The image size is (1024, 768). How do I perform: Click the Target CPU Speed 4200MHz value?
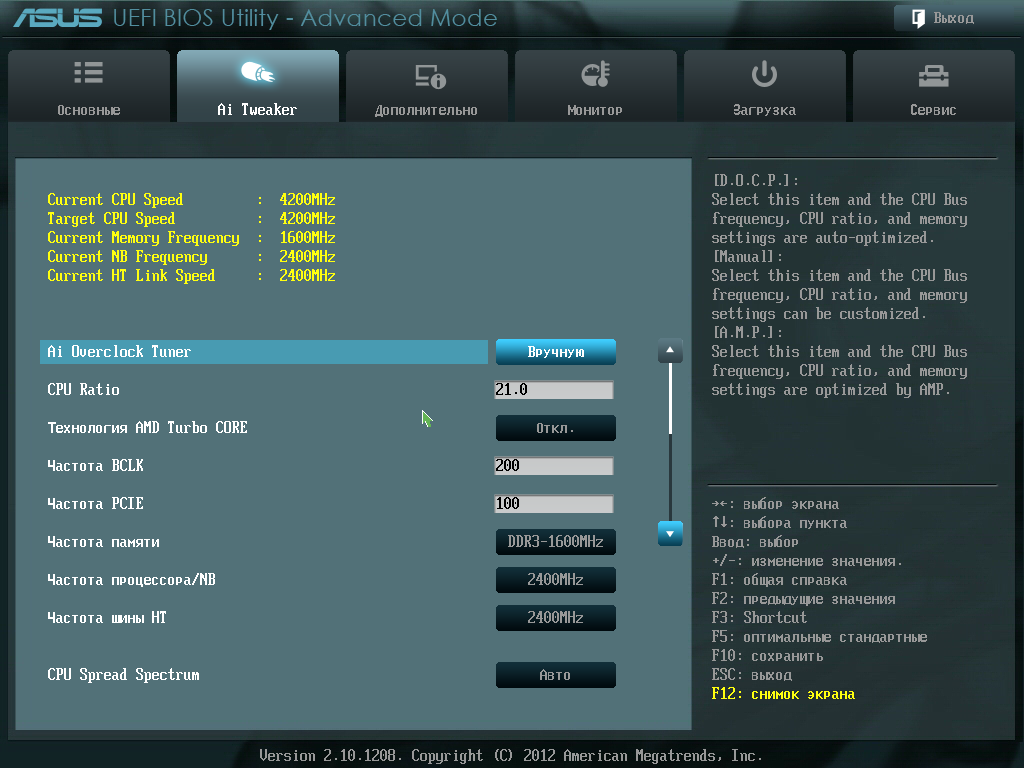coord(308,218)
